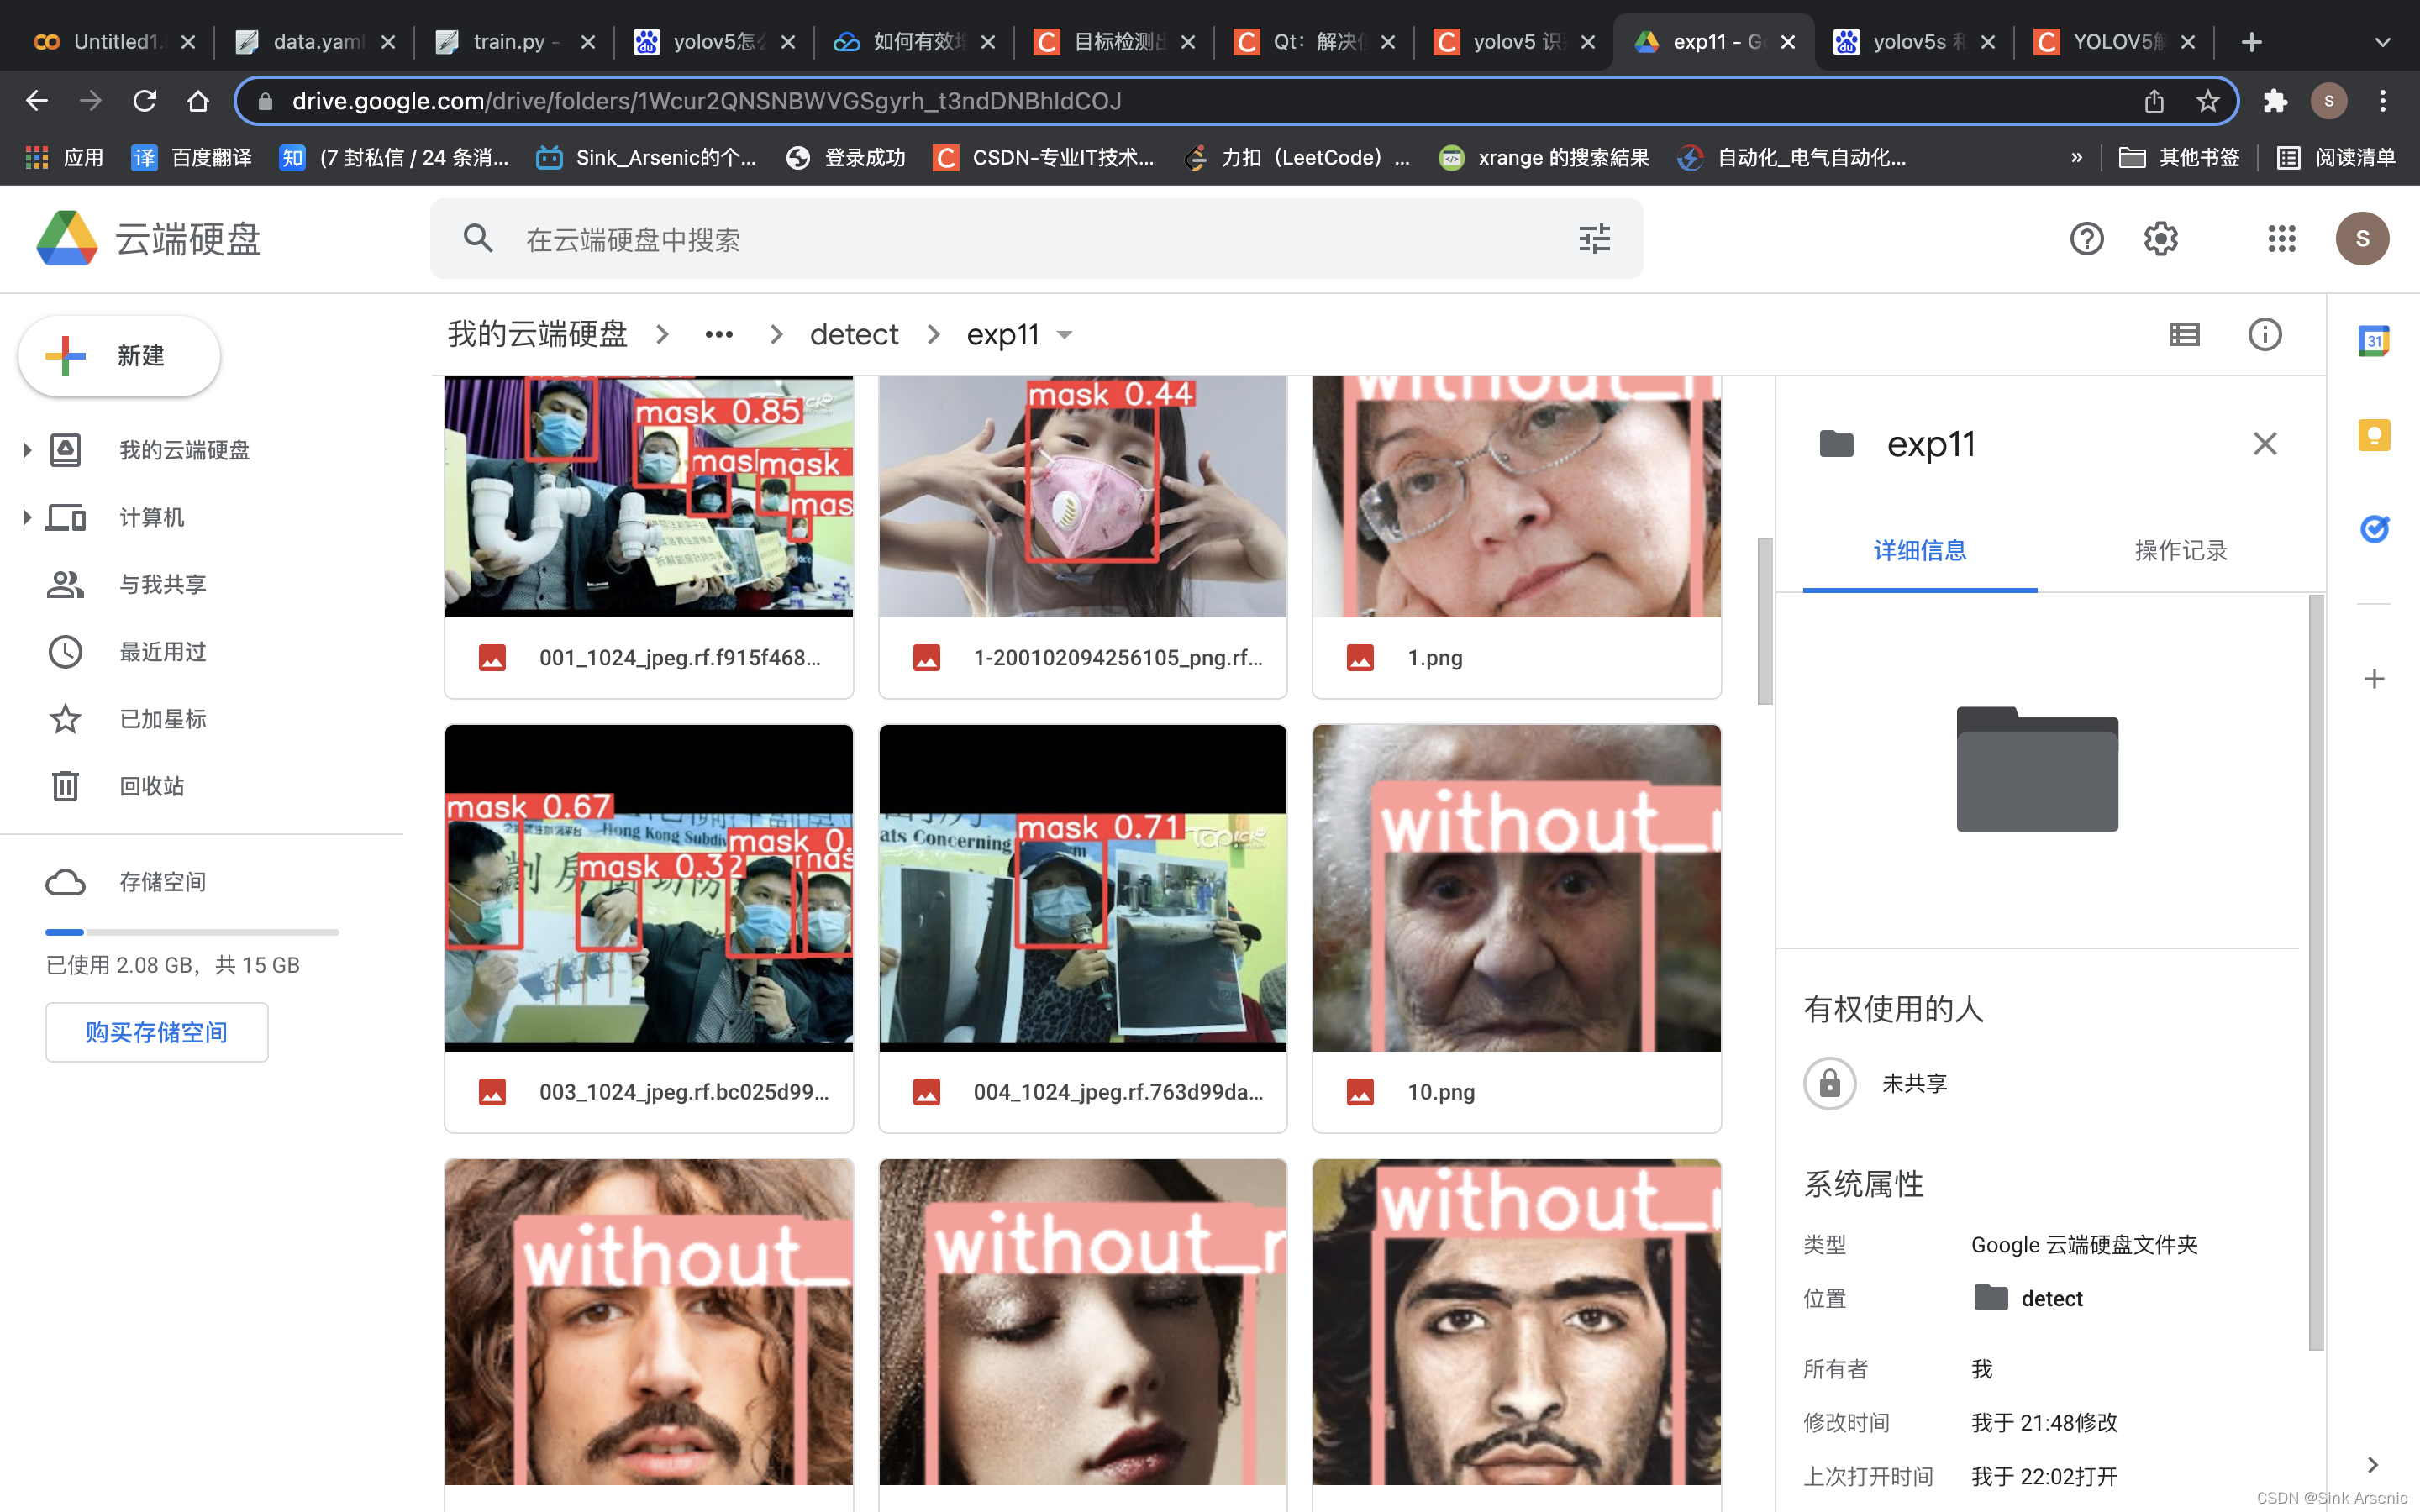Open Drive search options filter icon
Viewport: 2420px width, 1512px height.
(x=1594, y=239)
